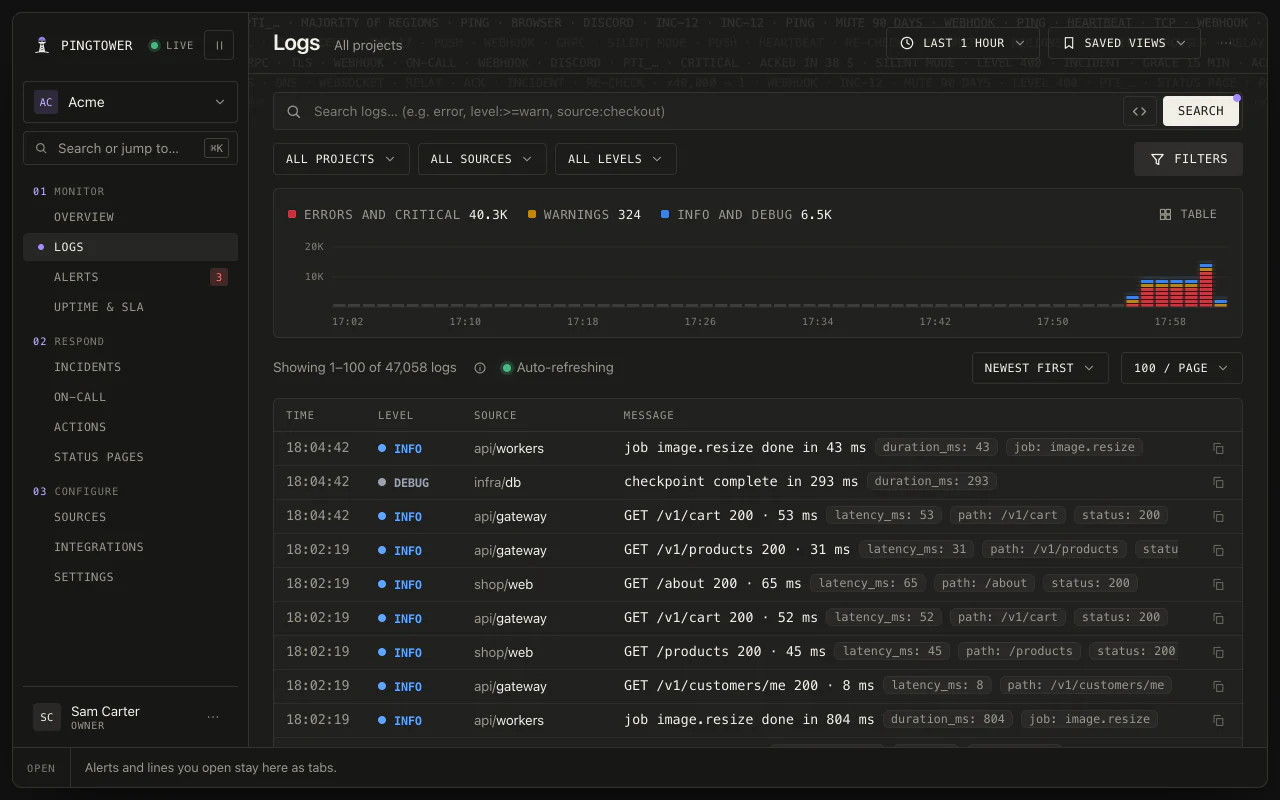Open the Filters button

click(x=1188, y=159)
